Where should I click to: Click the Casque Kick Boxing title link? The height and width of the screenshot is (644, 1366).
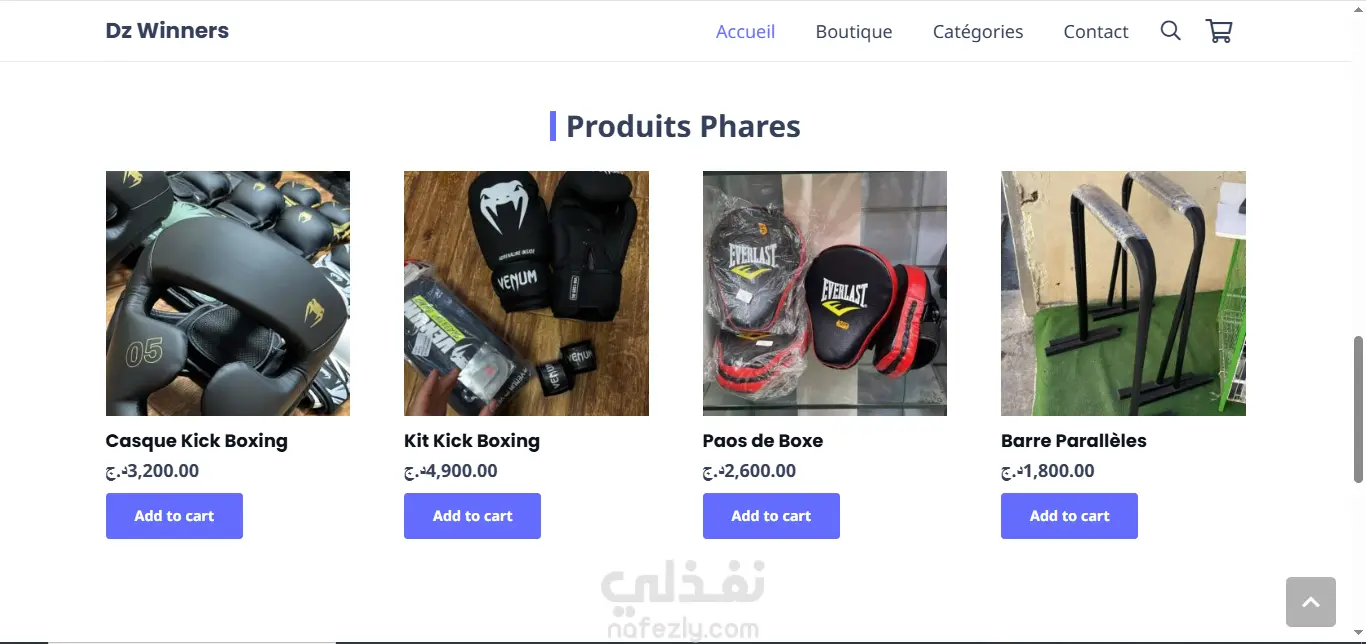point(197,441)
